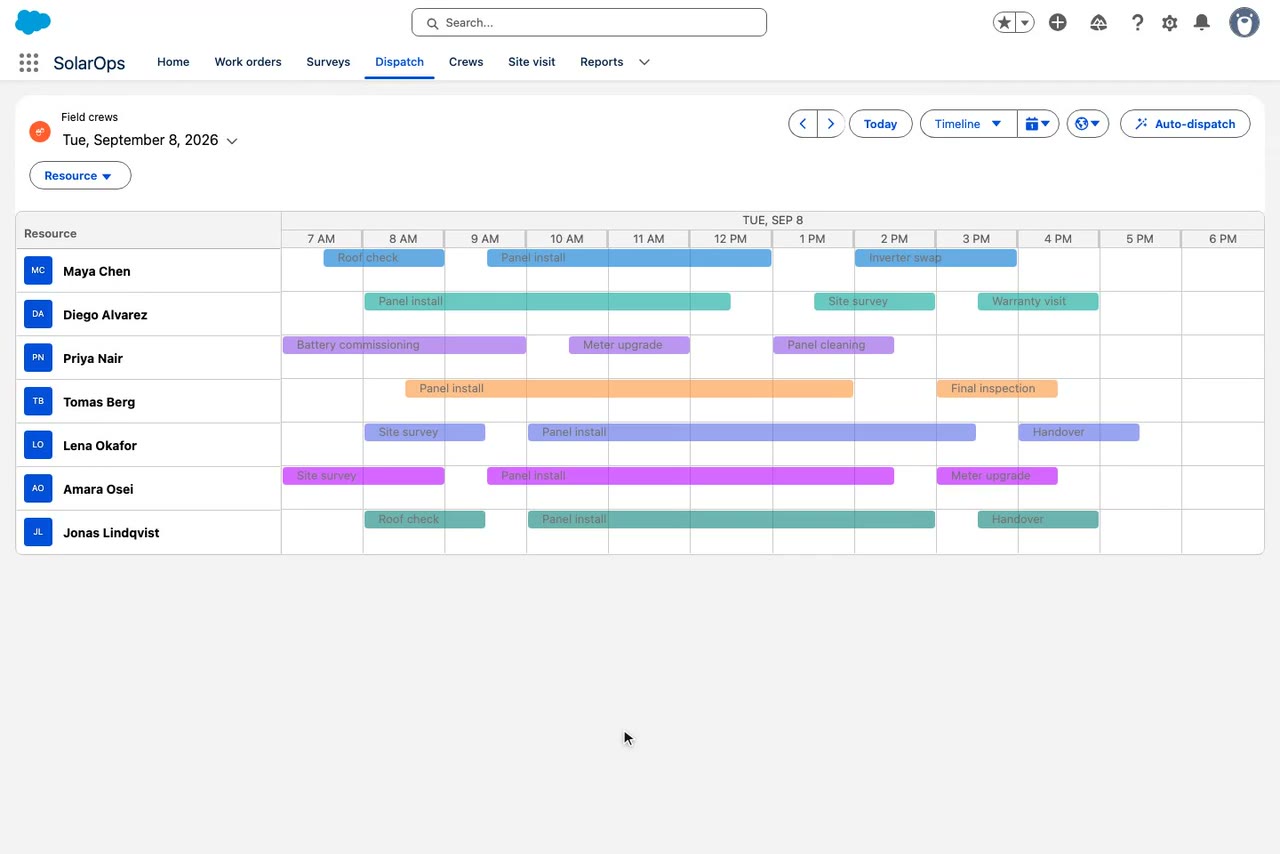Open the date selector chevron
This screenshot has height=854, width=1280.
tap(232, 141)
